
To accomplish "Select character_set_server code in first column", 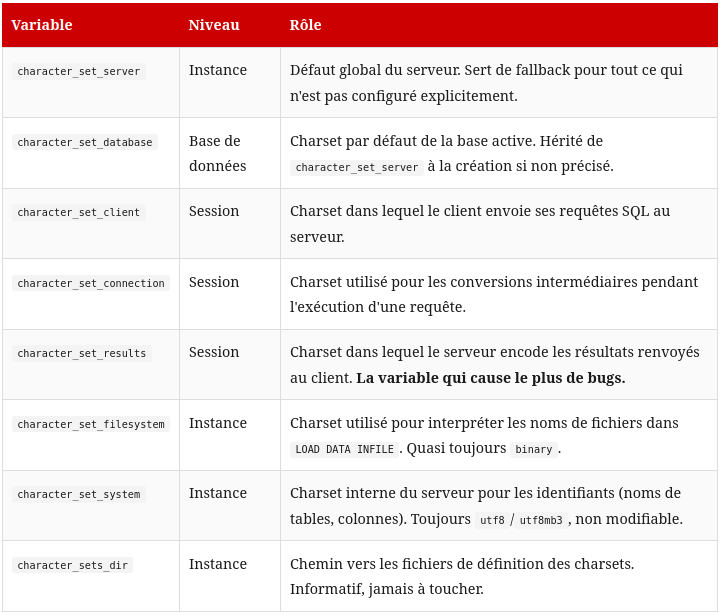I will coord(79,72).
